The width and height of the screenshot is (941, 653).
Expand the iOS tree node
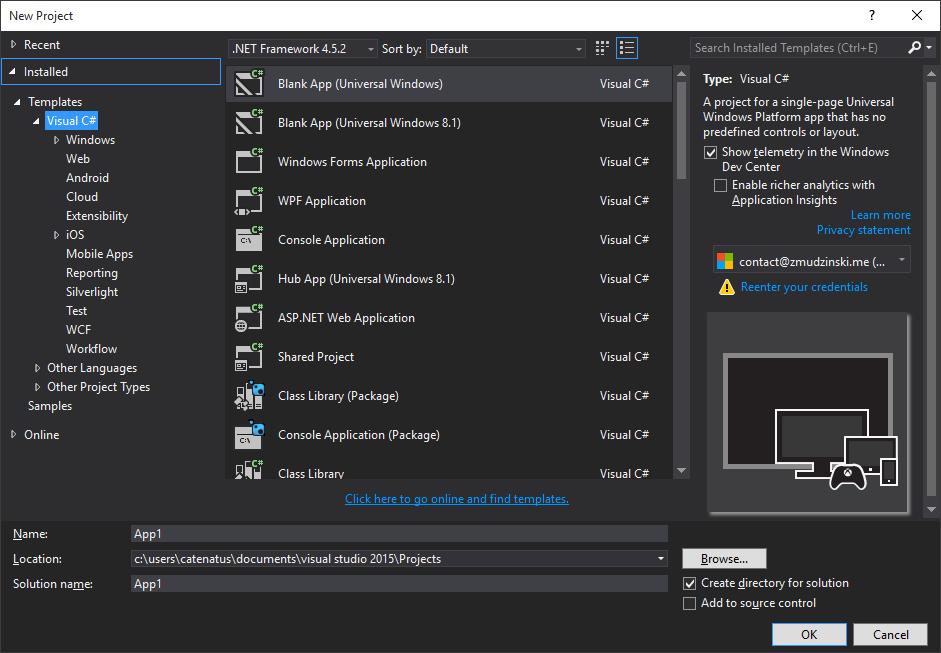point(56,235)
